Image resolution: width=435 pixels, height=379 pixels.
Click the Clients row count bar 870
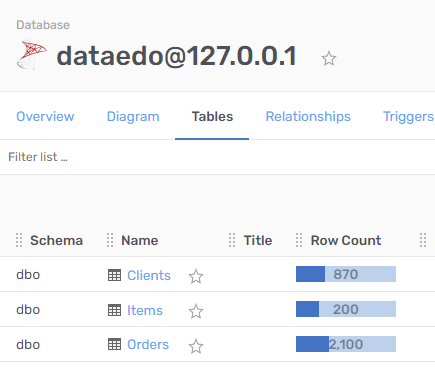tap(346, 274)
